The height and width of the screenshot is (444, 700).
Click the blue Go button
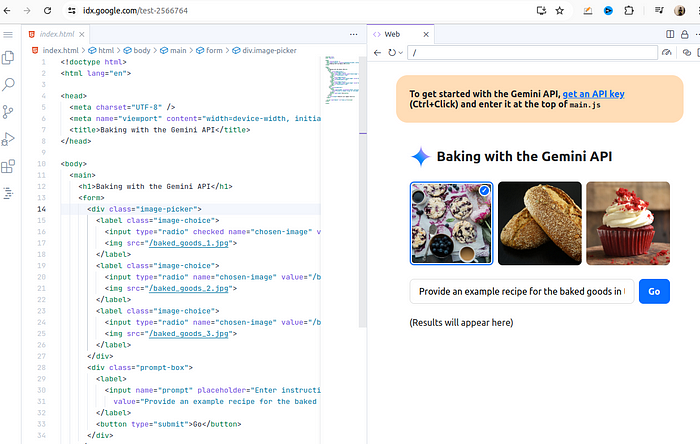pos(654,291)
